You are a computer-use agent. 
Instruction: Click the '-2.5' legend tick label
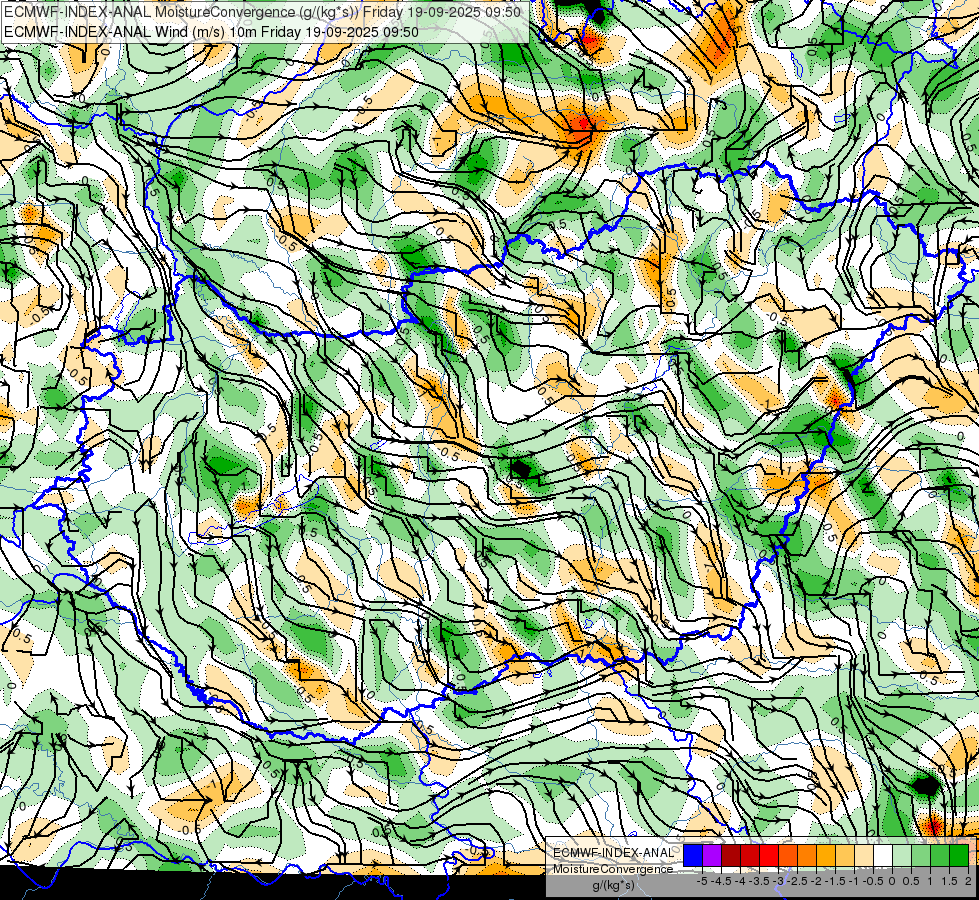click(x=797, y=881)
